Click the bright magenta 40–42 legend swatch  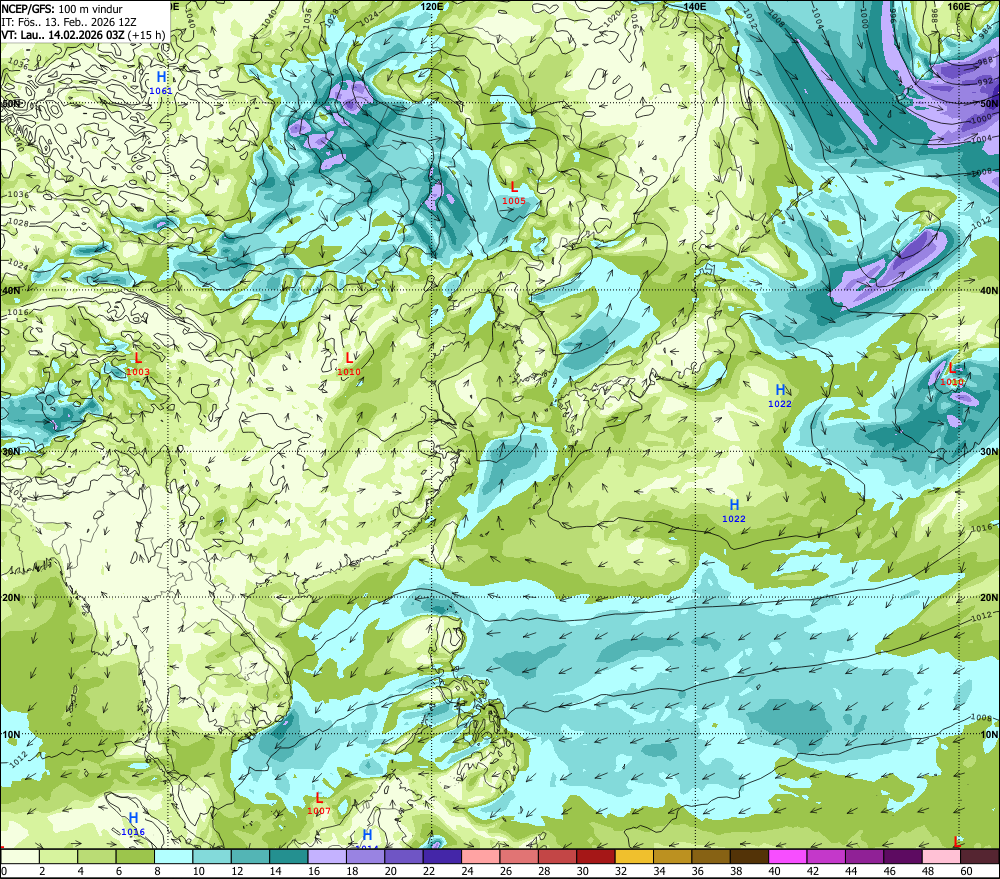coord(788,857)
